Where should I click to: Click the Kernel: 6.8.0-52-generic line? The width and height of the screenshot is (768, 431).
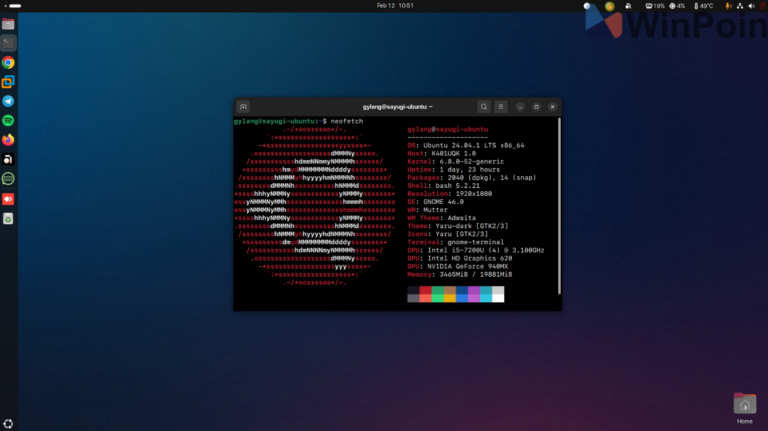456,162
